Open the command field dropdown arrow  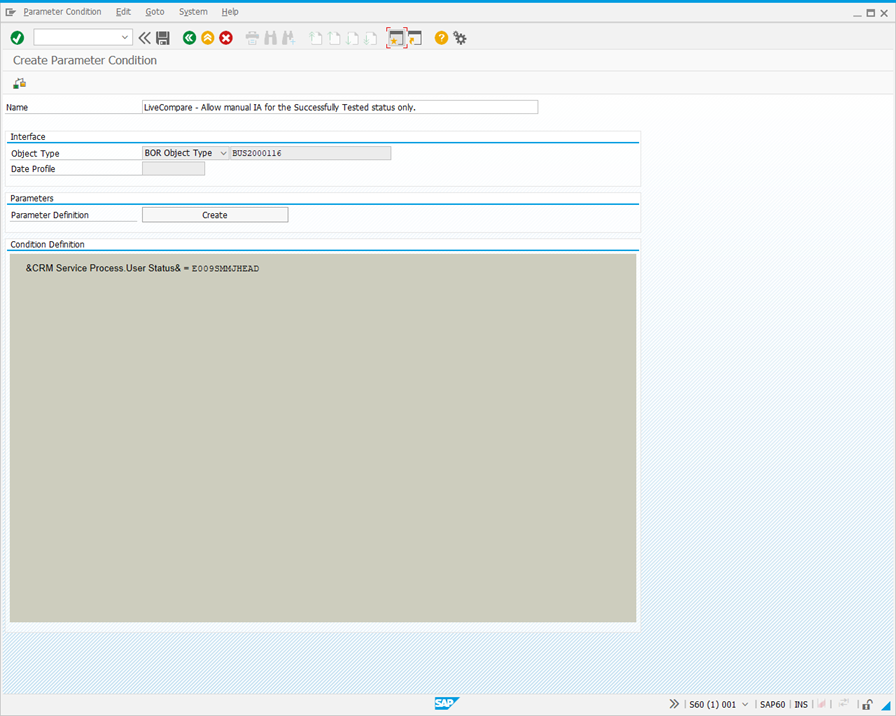124,38
